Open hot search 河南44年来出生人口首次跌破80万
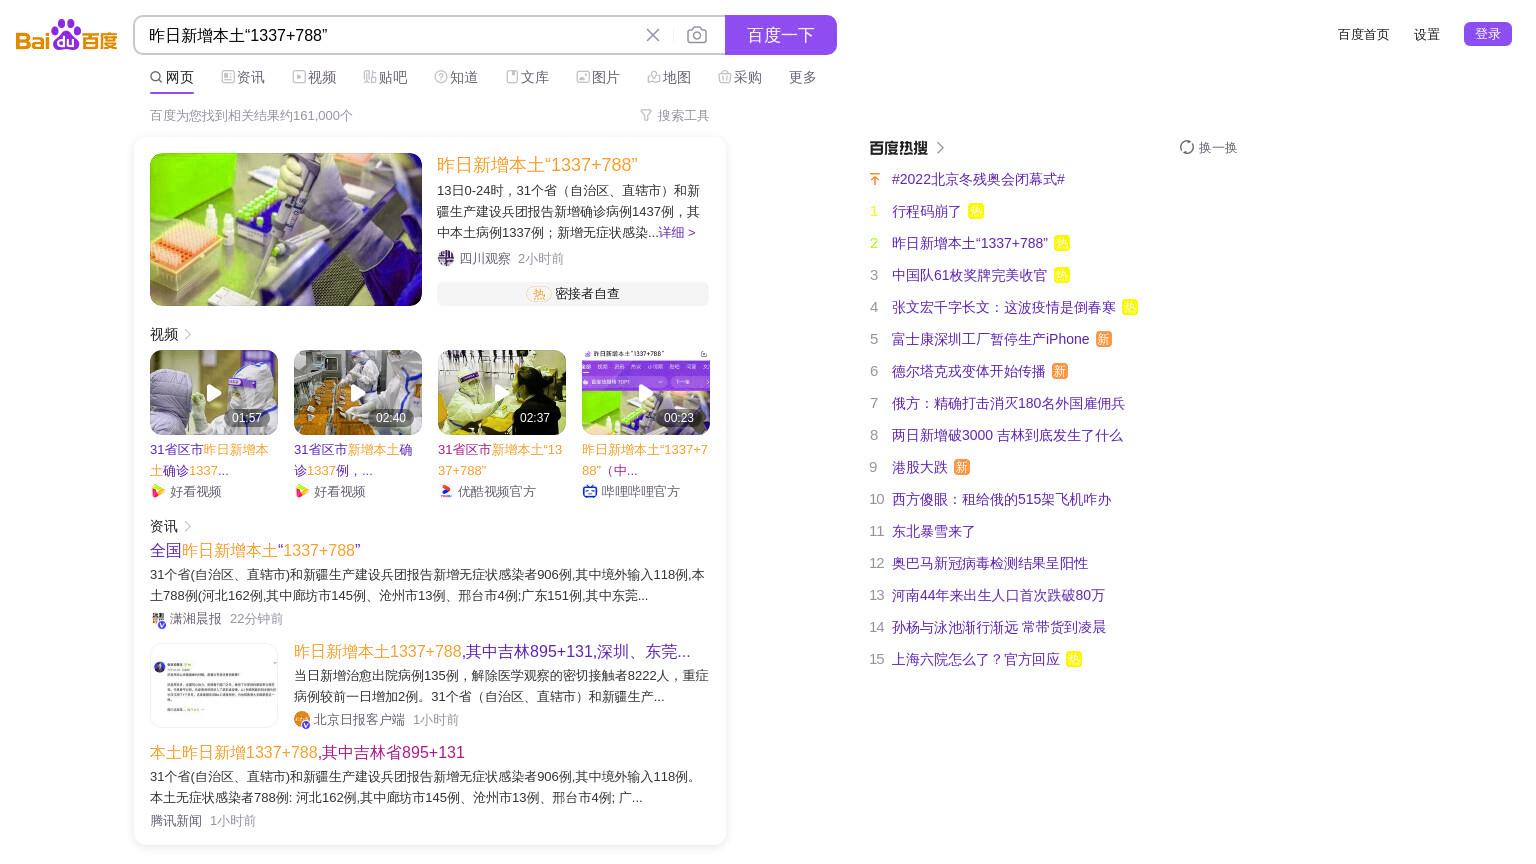 click(998, 595)
